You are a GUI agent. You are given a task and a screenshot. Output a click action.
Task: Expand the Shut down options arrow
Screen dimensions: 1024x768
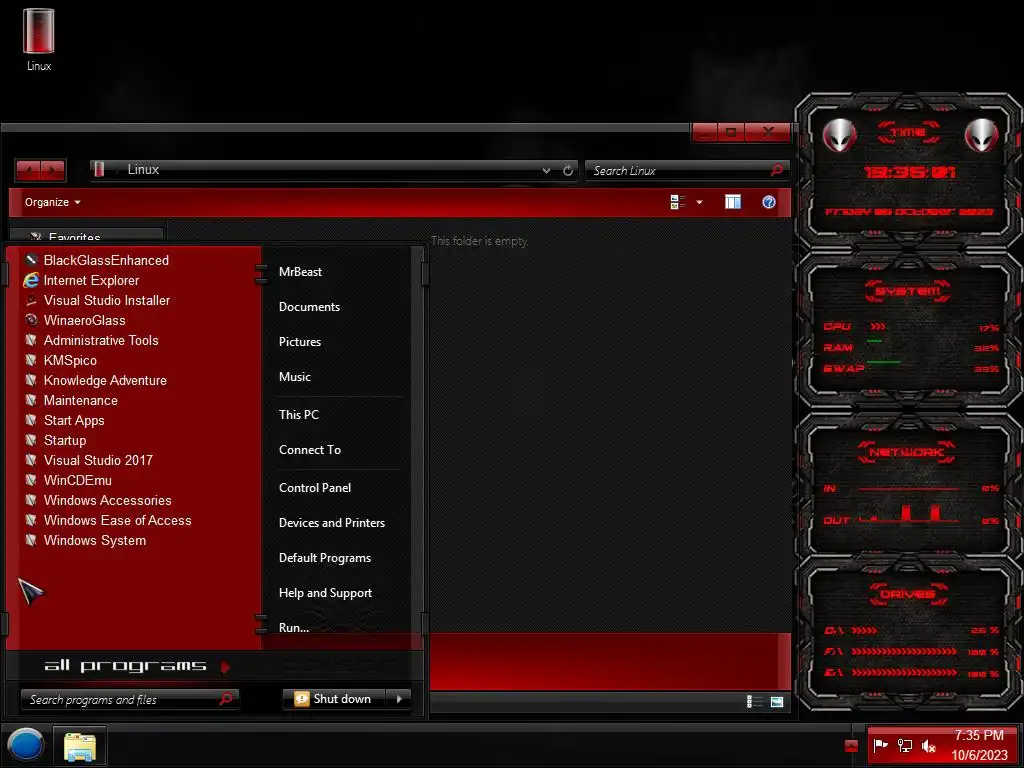pyautogui.click(x=398, y=699)
